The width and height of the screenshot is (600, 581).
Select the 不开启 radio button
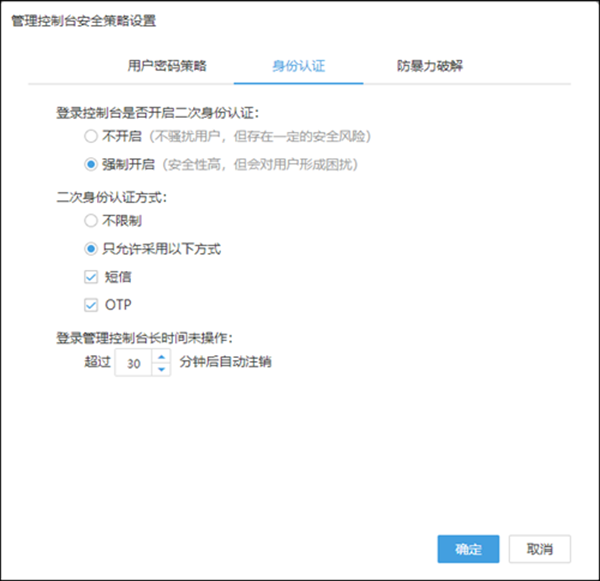click(92, 136)
